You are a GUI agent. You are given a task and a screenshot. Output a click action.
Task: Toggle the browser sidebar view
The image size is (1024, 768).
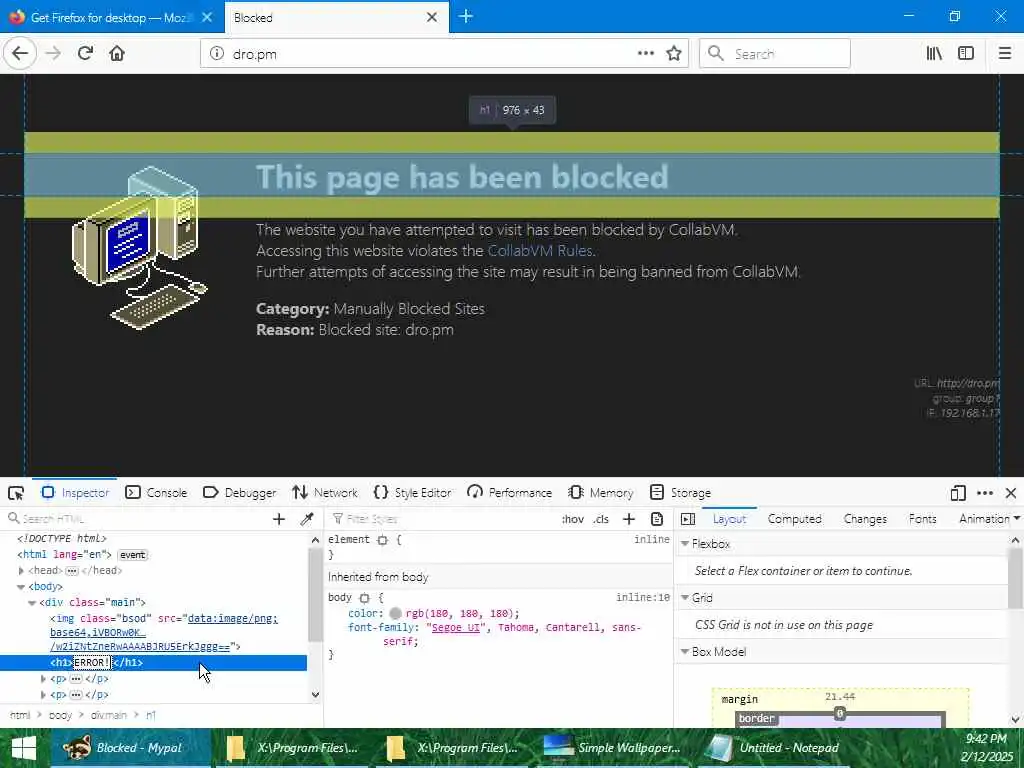click(966, 54)
